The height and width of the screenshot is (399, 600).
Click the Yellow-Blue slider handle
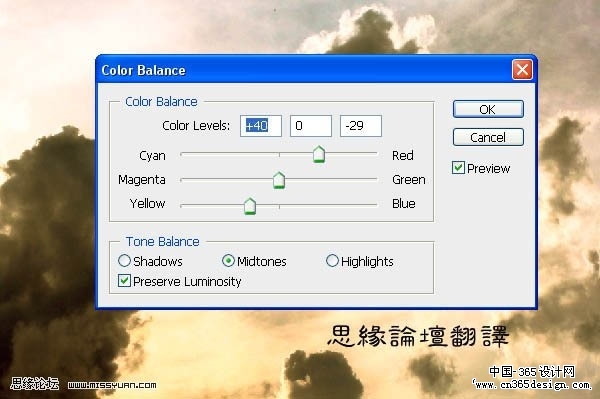pyautogui.click(x=250, y=206)
